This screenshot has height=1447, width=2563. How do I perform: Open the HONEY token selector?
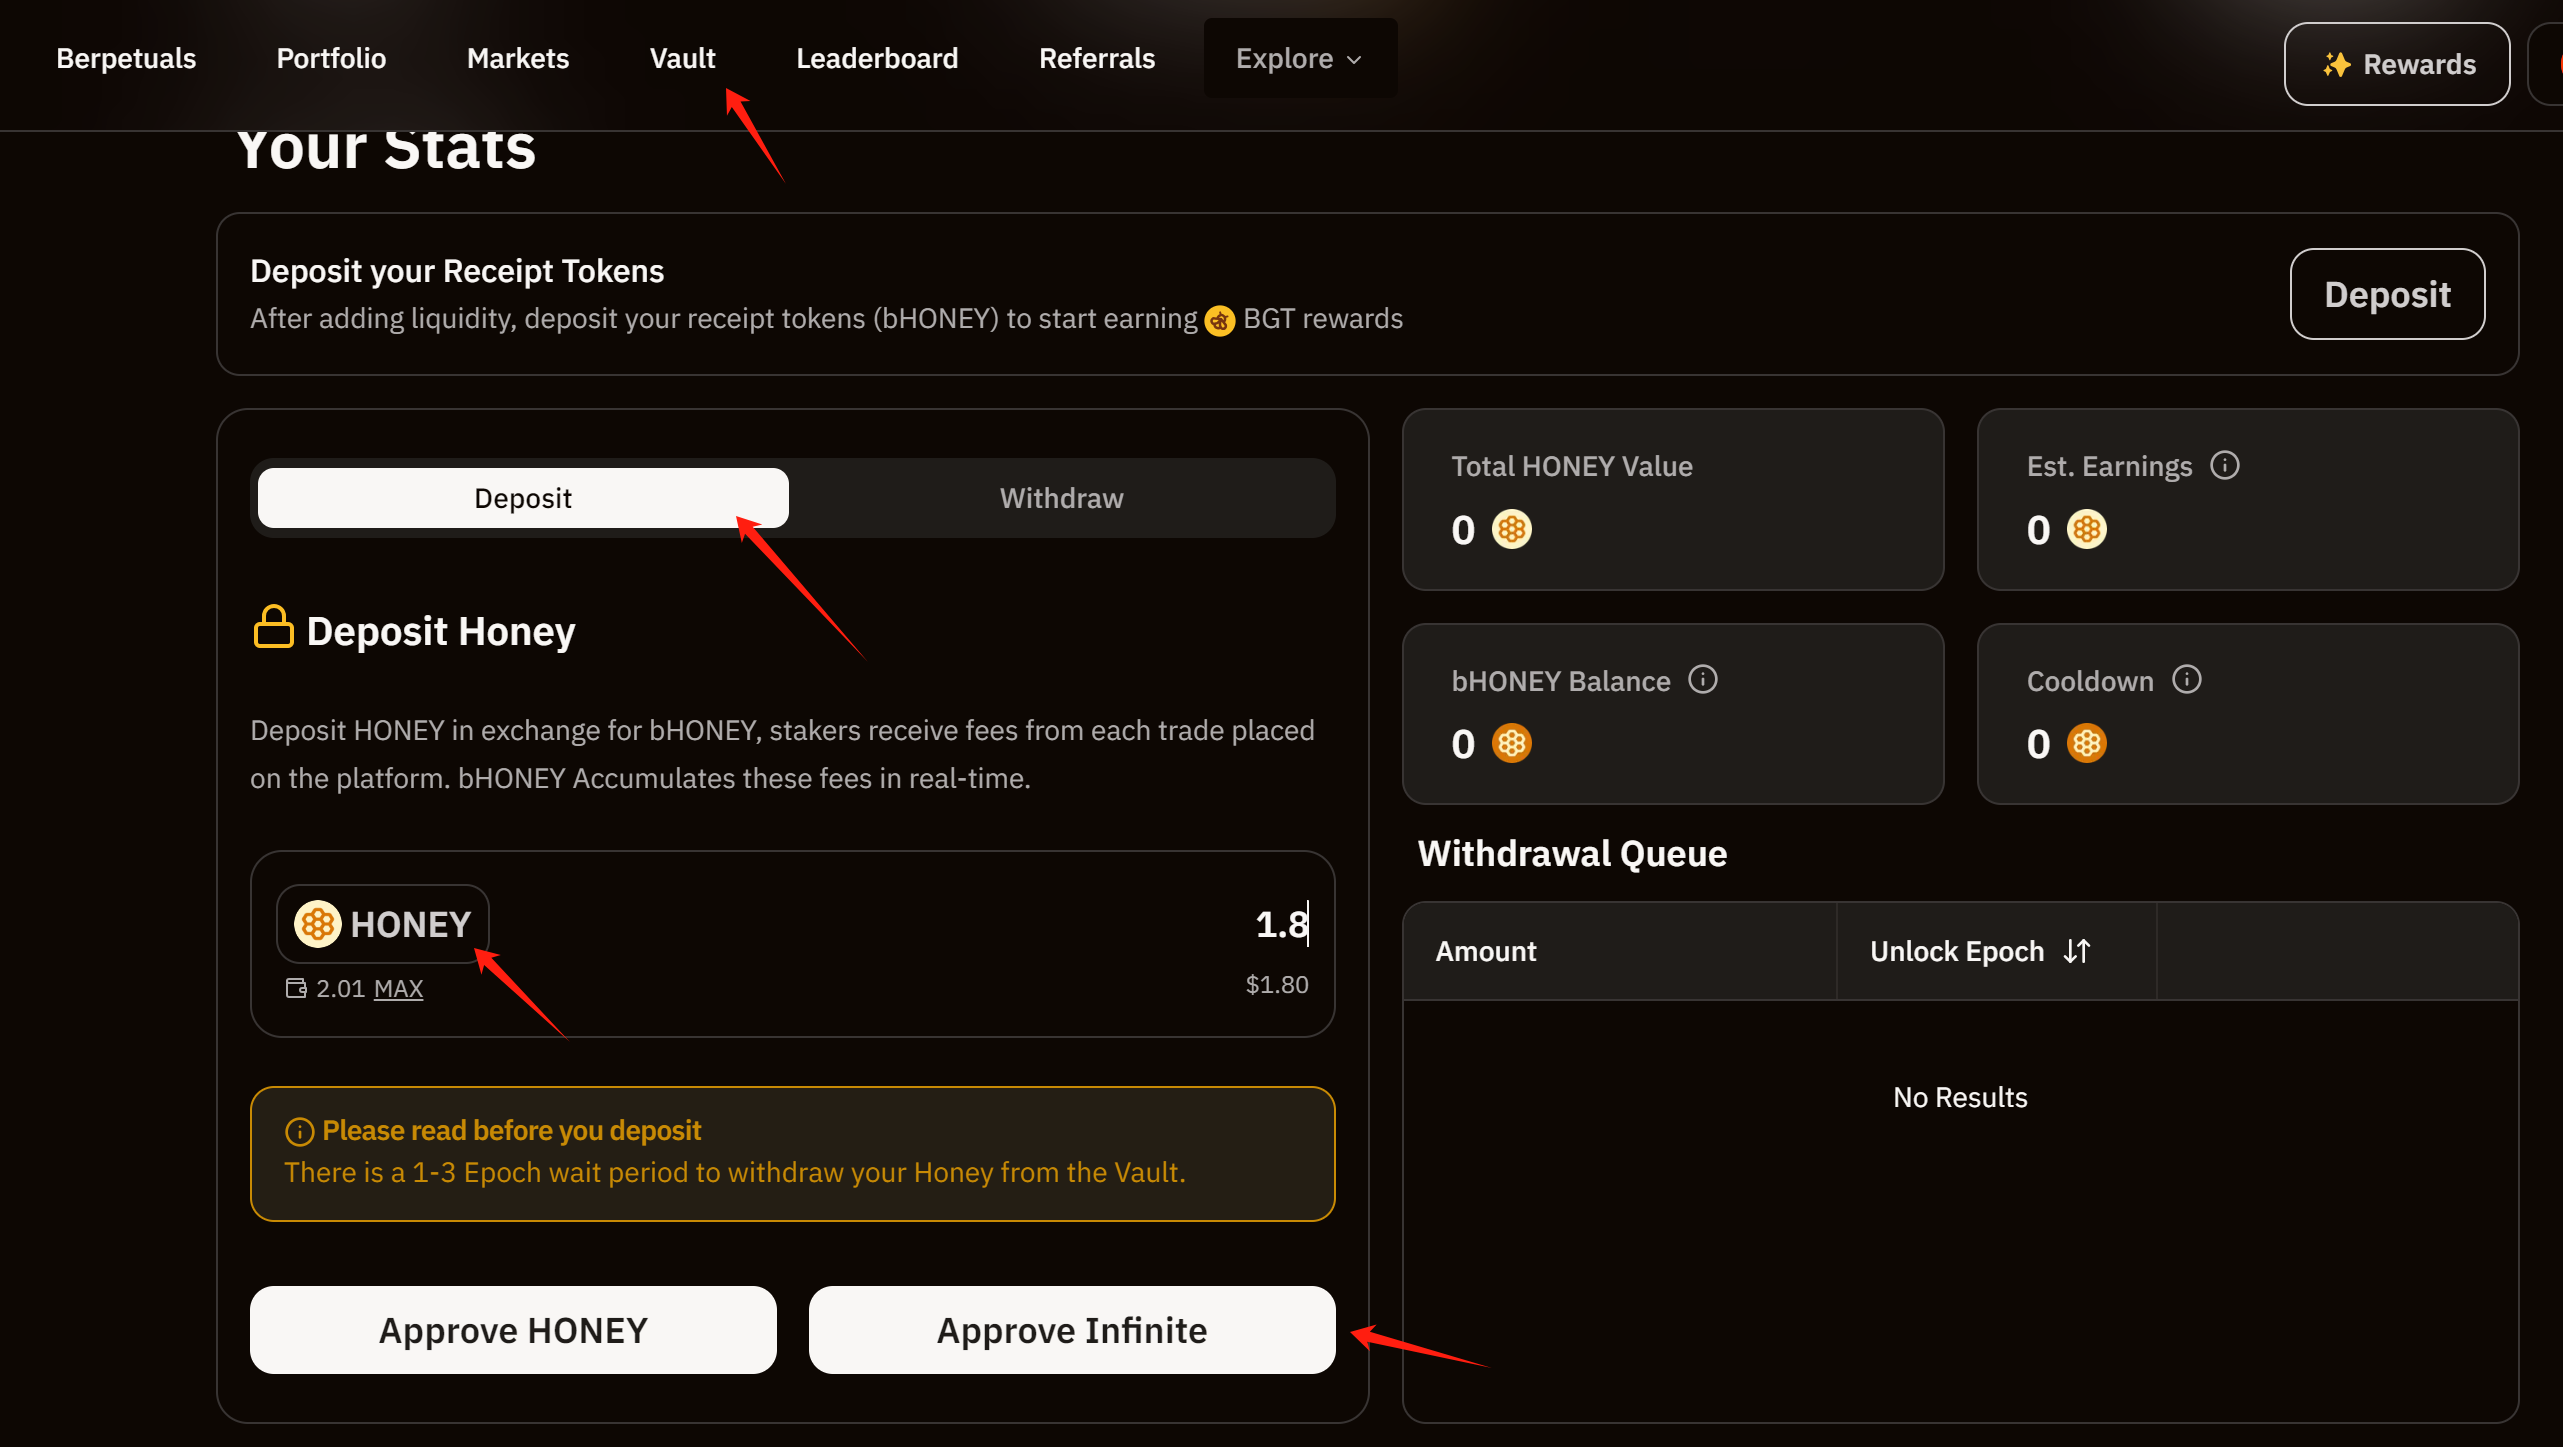click(x=383, y=924)
